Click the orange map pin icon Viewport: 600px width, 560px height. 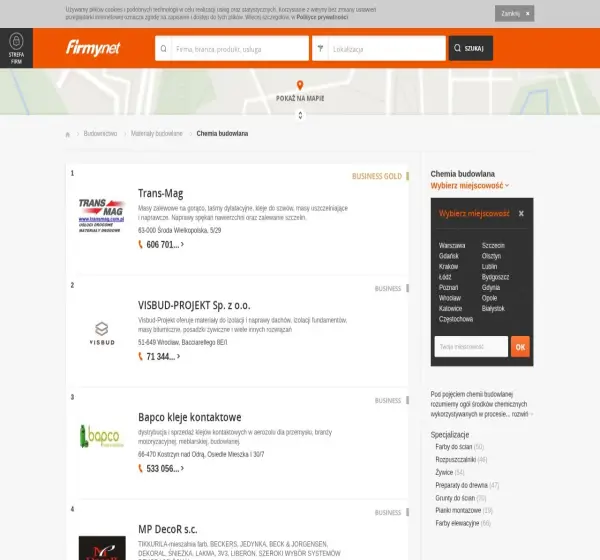tap(300, 85)
